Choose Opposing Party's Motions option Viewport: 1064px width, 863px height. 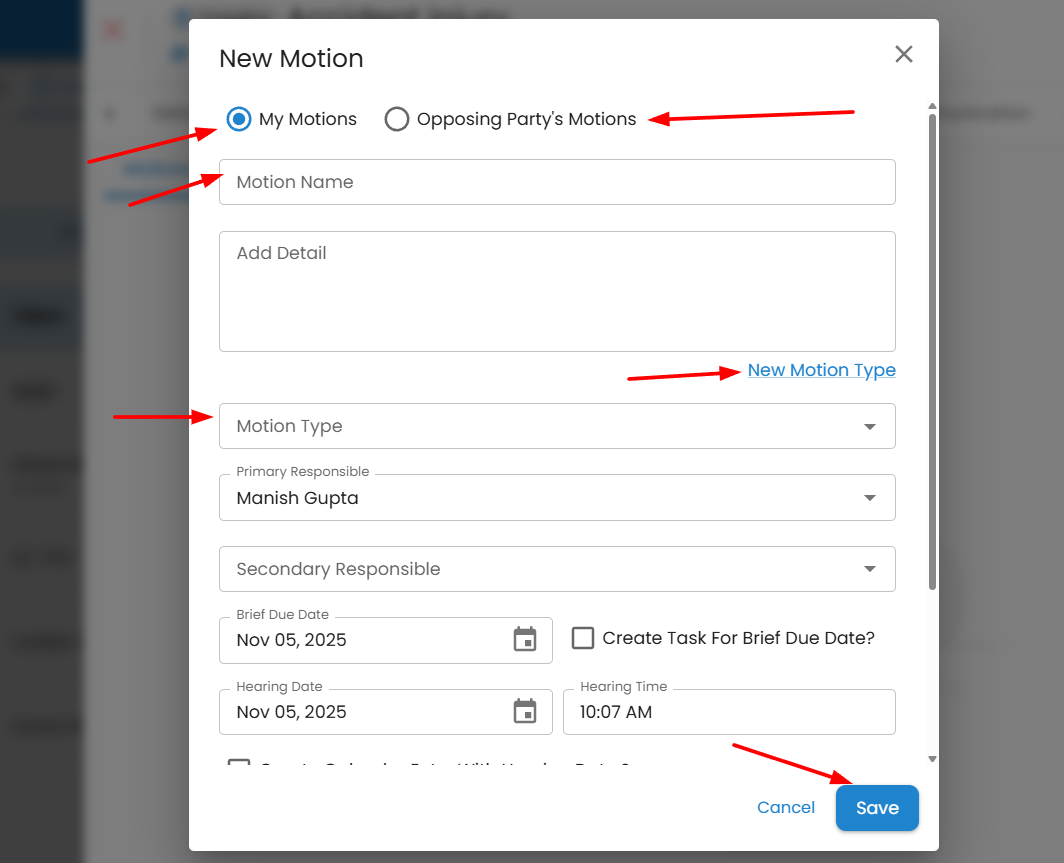(397, 119)
